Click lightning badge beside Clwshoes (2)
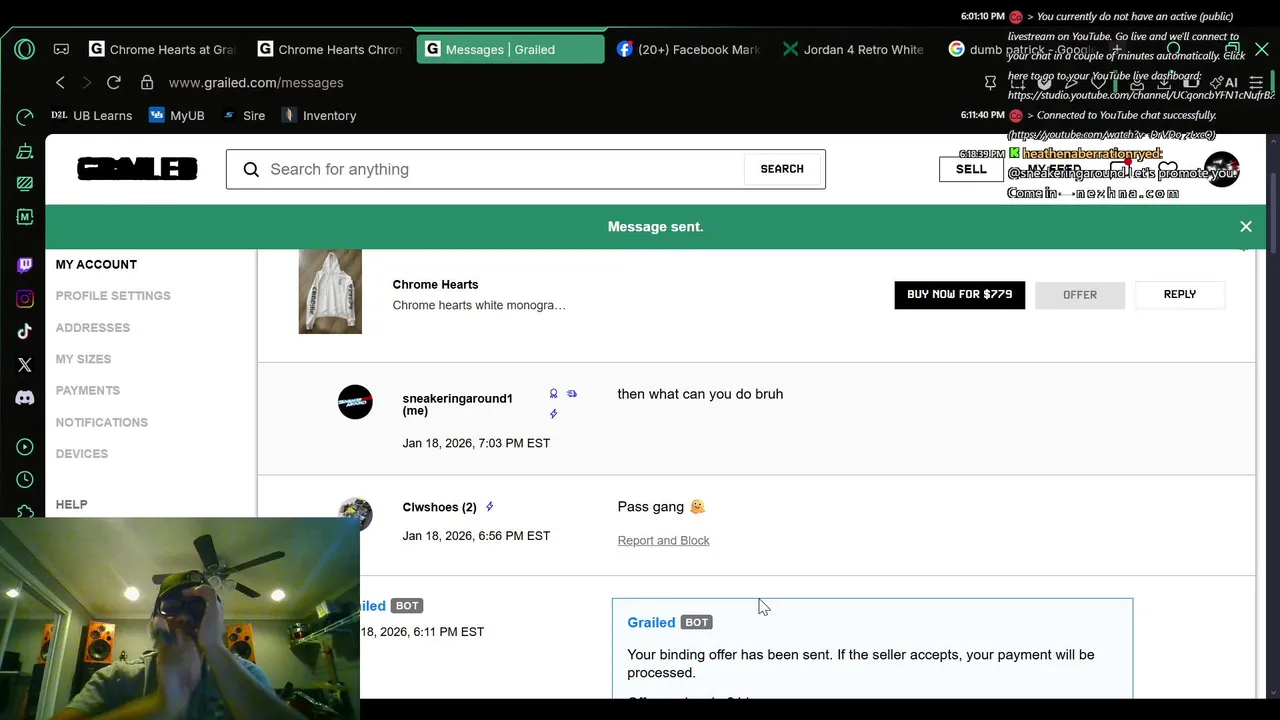 point(489,507)
